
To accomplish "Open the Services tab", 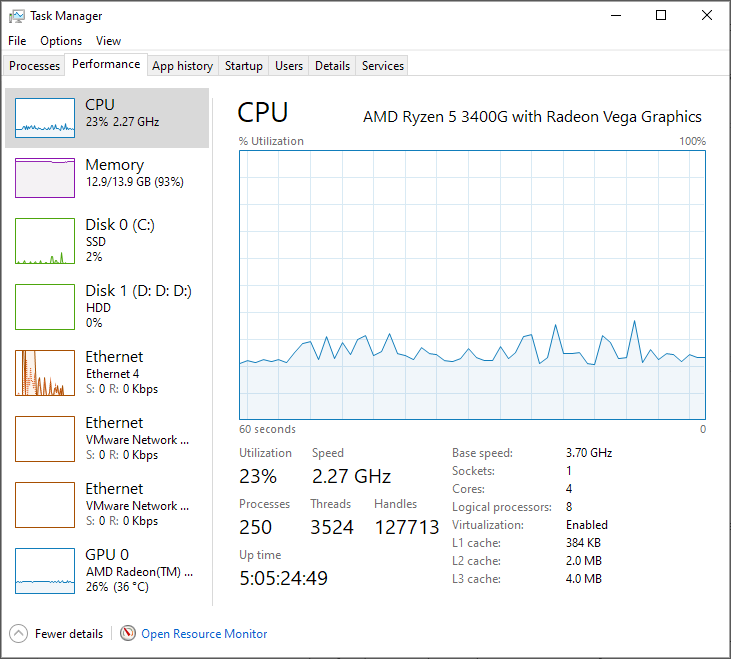I will (383, 66).
